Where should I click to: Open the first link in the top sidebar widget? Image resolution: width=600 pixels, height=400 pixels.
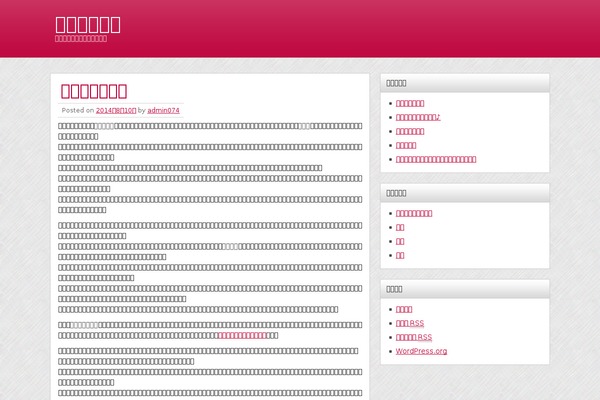click(410, 103)
